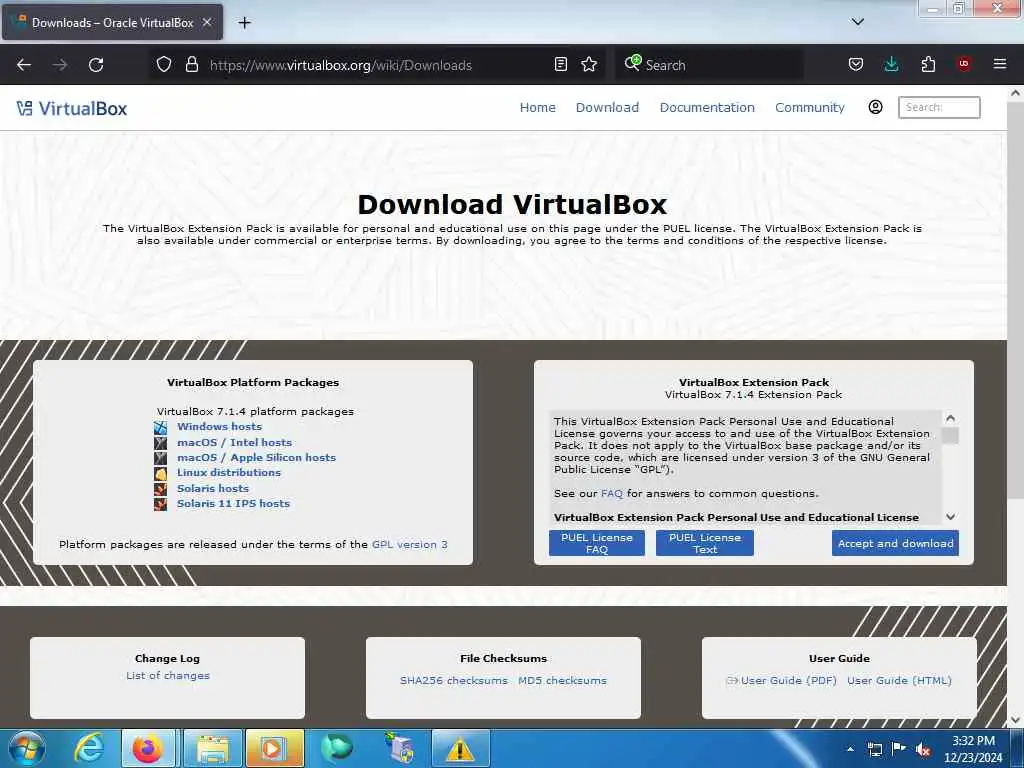Toggle reader view icon in address bar
This screenshot has width=1024, height=768.
coord(560,64)
